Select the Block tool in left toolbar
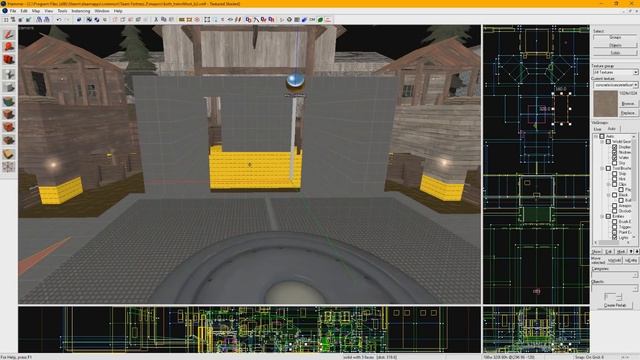The image size is (640, 360). [x=9, y=87]
